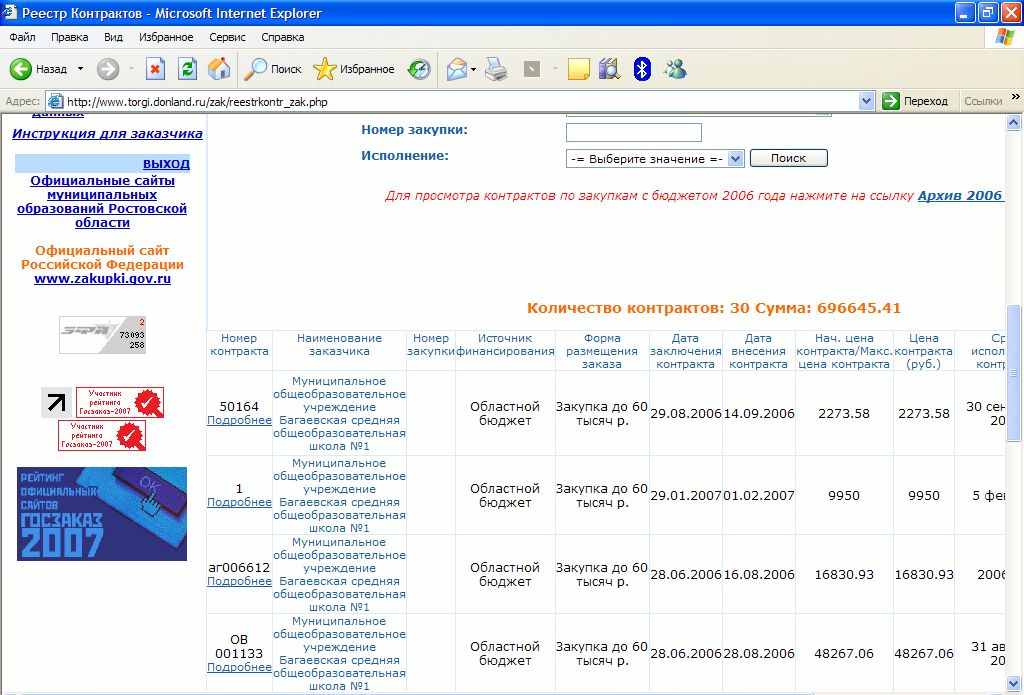Expand the address bar dropdown arrow

tap(866, 101)
